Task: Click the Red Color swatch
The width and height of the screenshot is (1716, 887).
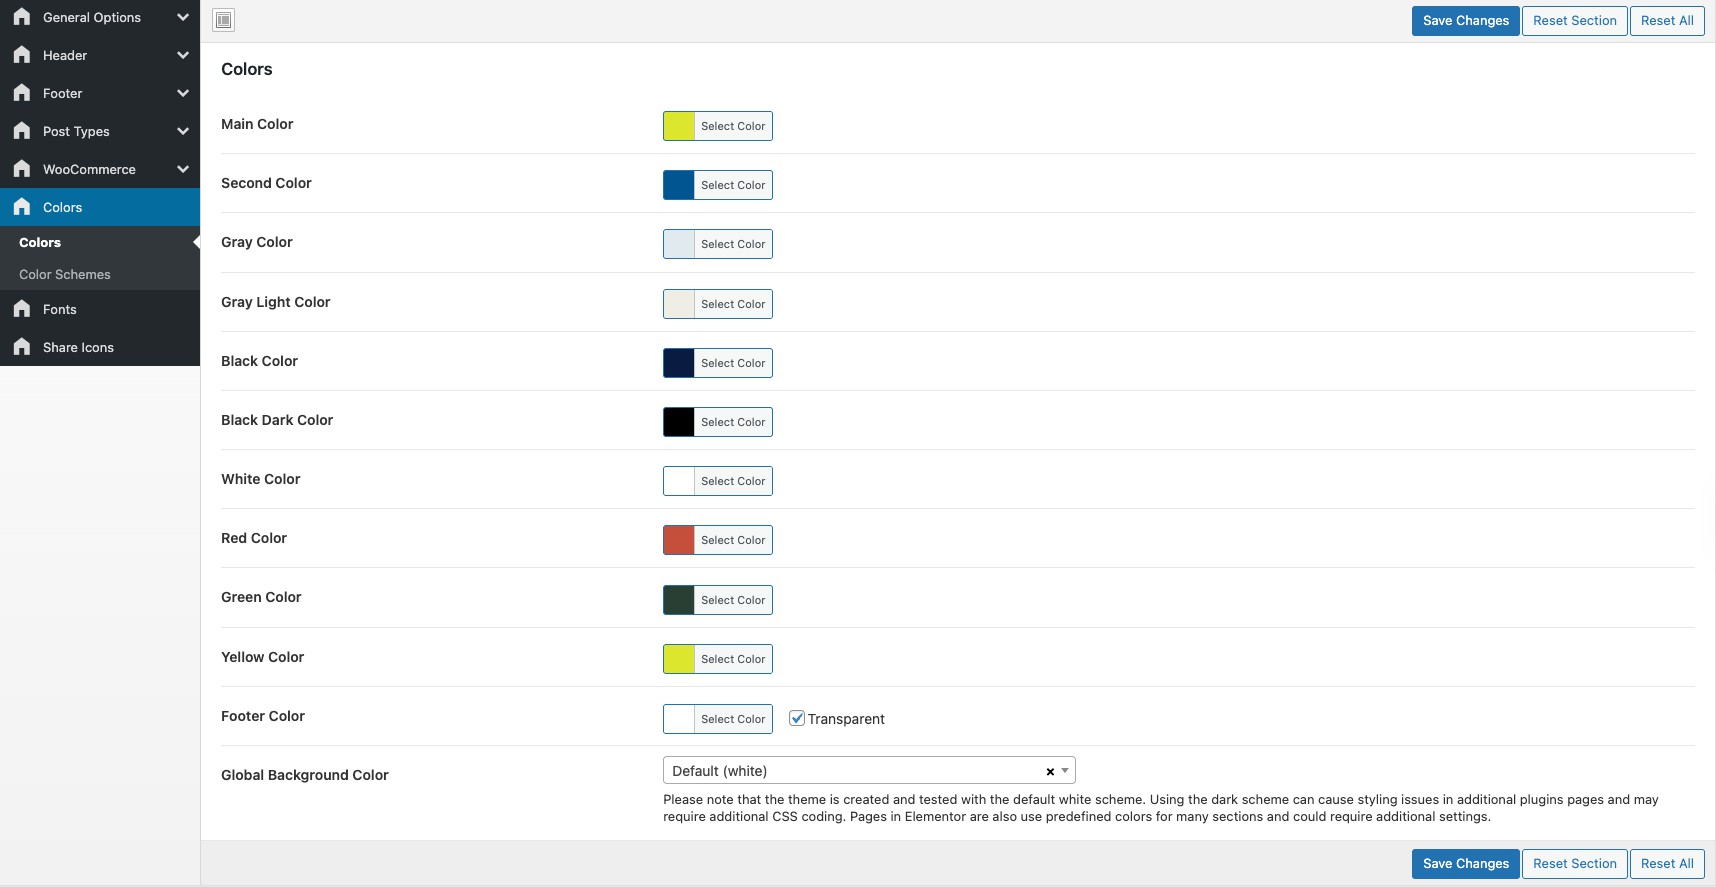Action: 679,540
